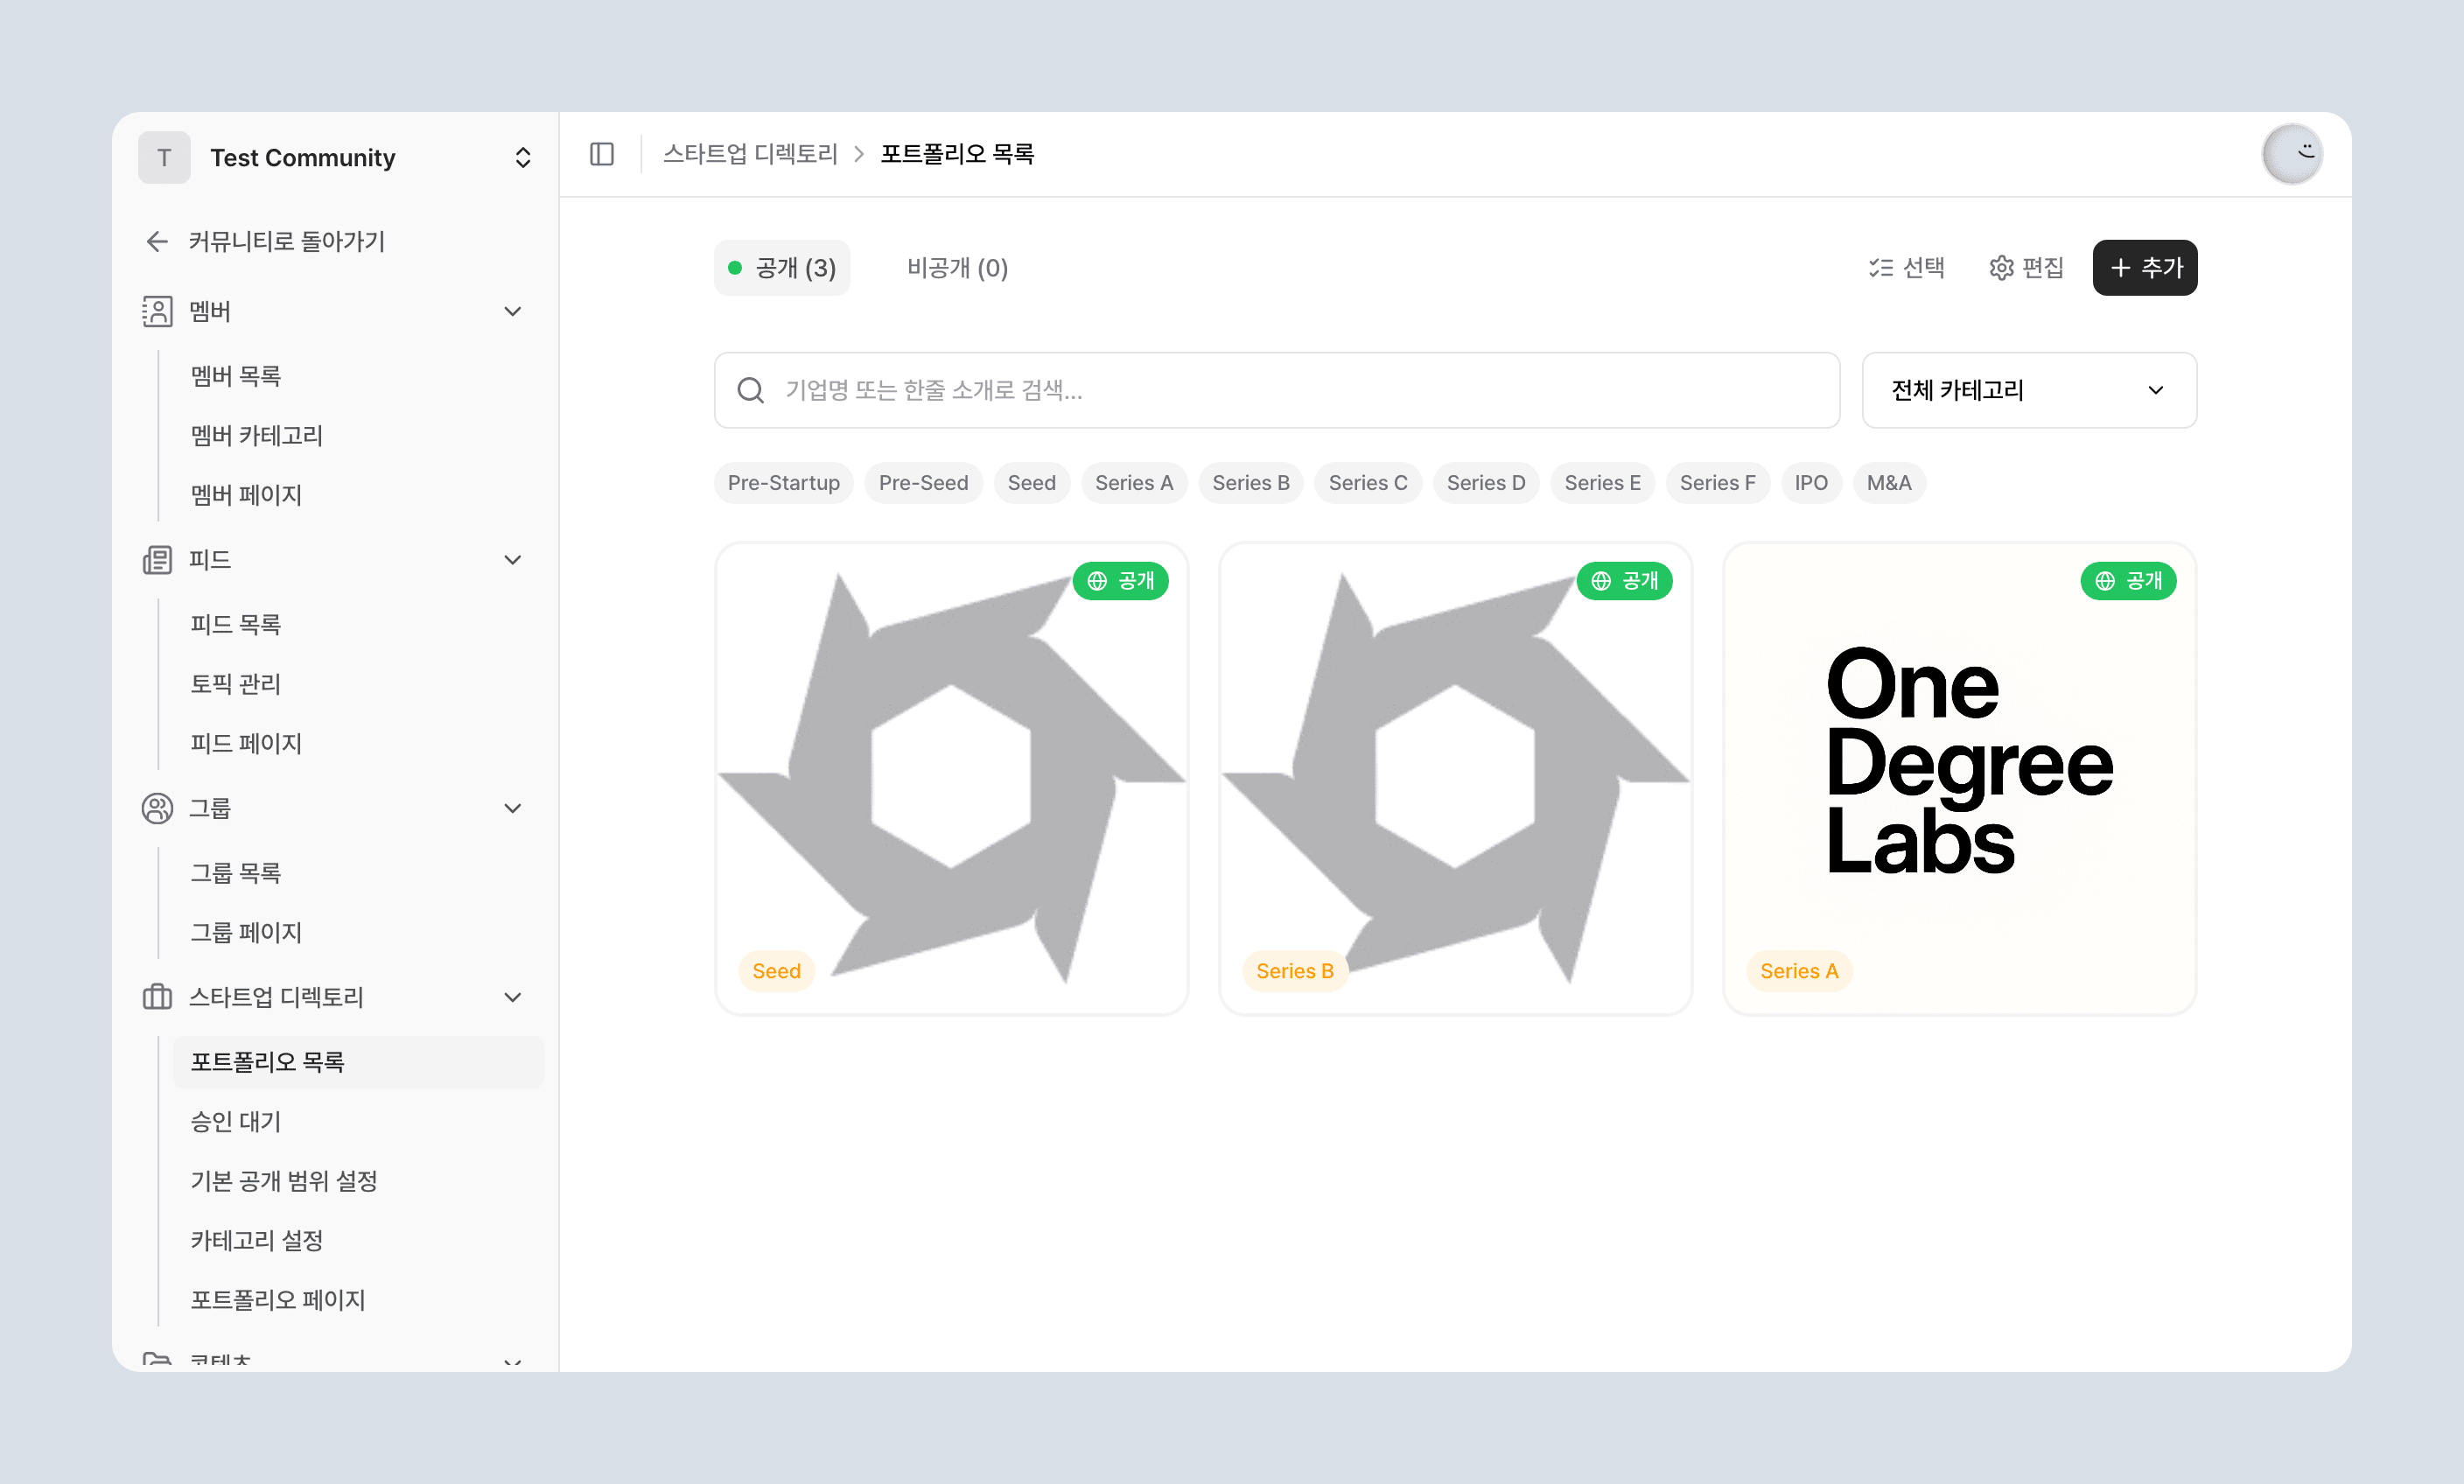2464x1484 pixels.
Task: Open the community switcher arrows
Action: pyautogui.click(x=522, y=157)
